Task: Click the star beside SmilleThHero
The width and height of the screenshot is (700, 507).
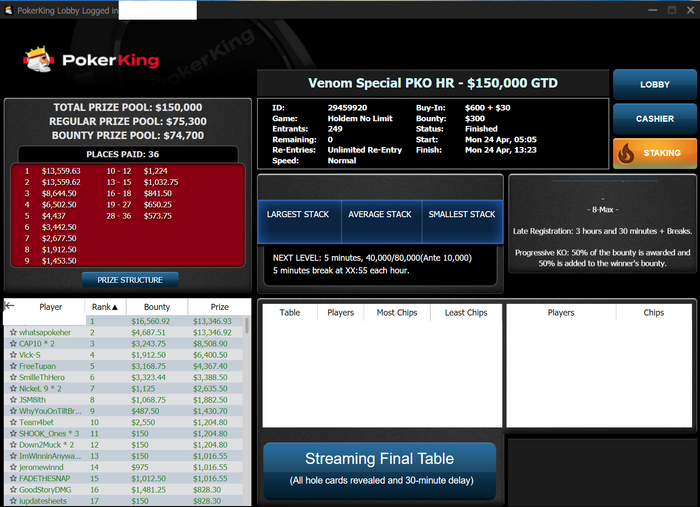Action: point(13,378)
